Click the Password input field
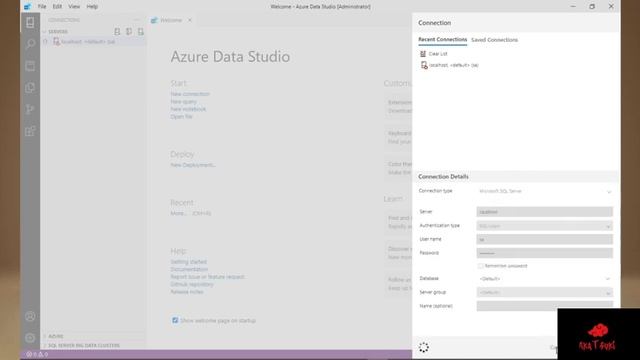The image size is (640, 360). pos(544,253)
